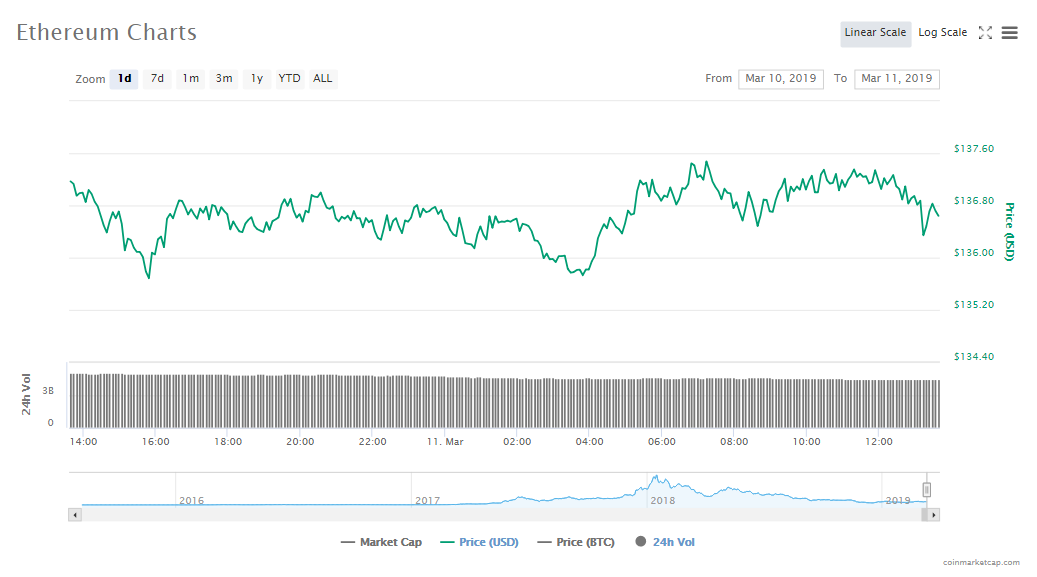Enable Linear Scale view

tap(875, 33)
